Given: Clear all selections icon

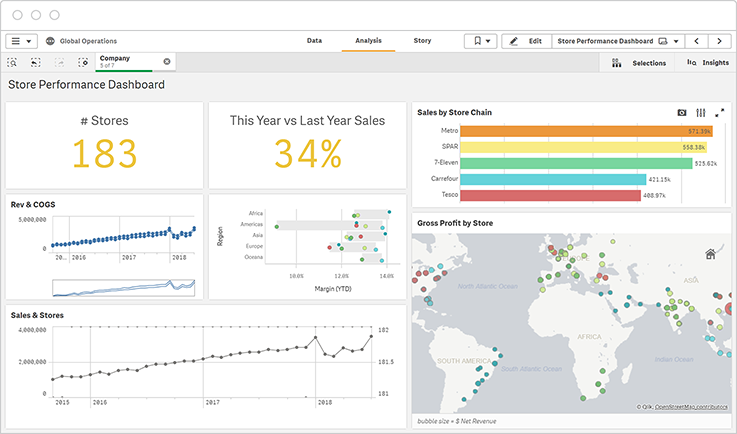Looking at the screenshot, I should 83,62.
